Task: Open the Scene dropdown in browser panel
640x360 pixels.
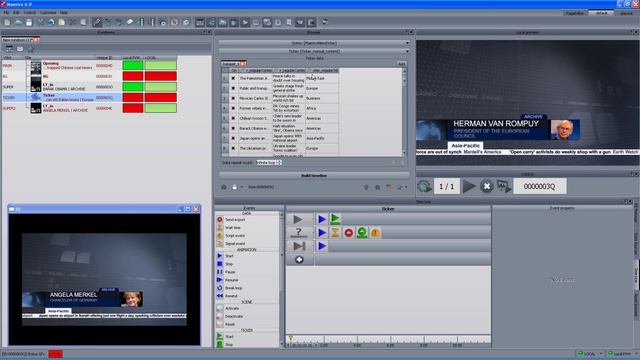Action: 314,43
